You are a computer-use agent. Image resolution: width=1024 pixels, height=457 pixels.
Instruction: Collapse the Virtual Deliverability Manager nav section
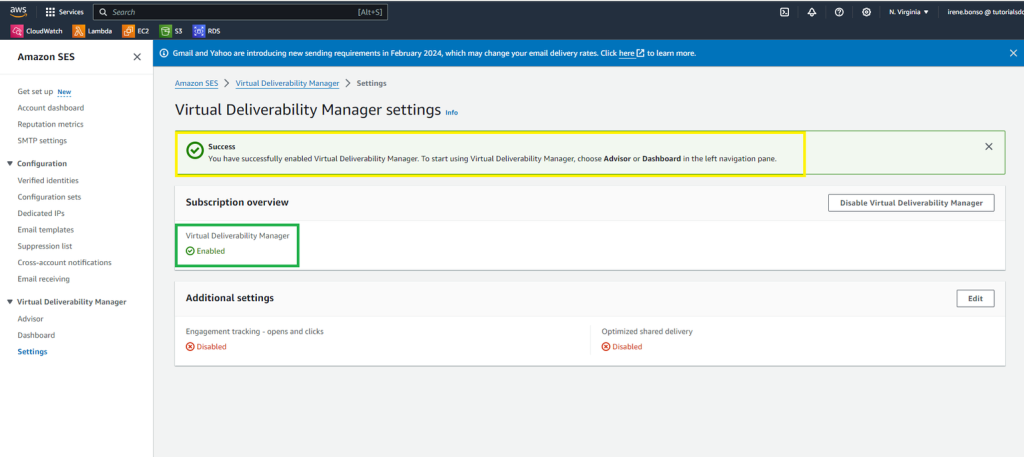[10, 302]
